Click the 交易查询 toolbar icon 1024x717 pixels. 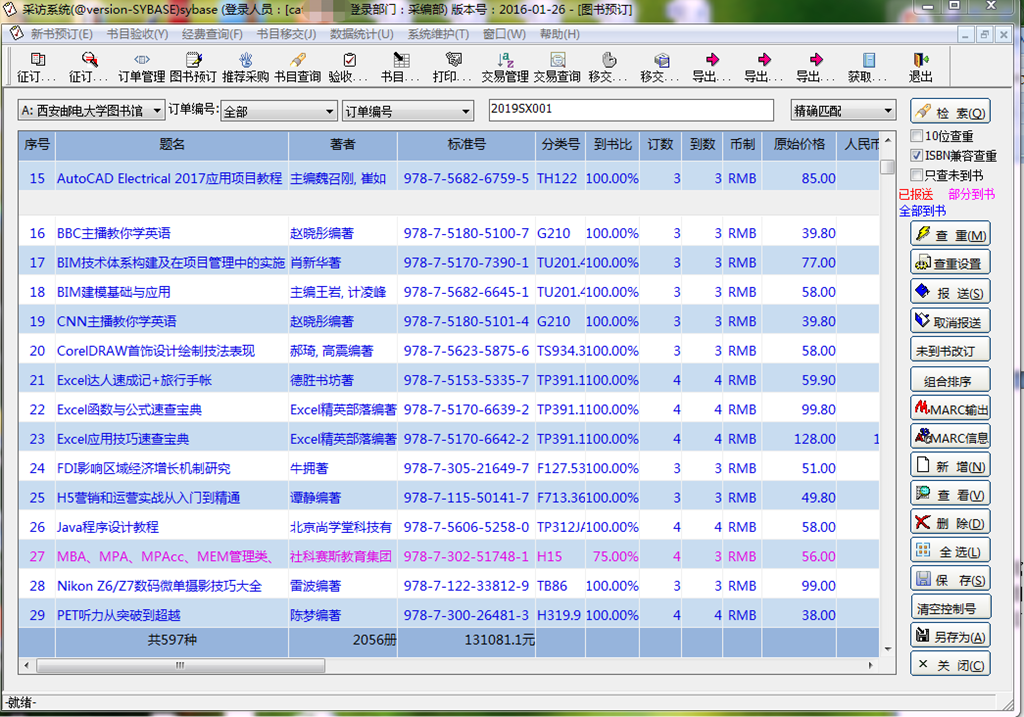pos(557,67)
